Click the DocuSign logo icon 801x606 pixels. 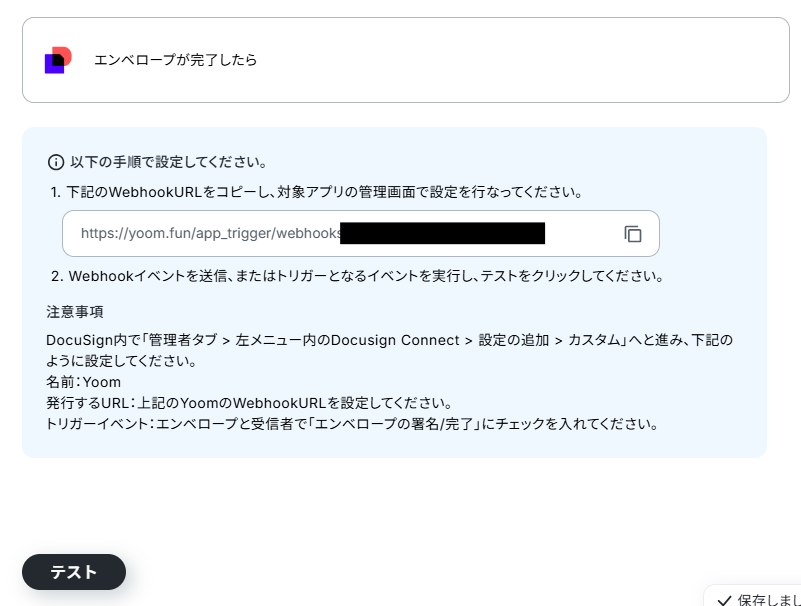tap(58, 60)
